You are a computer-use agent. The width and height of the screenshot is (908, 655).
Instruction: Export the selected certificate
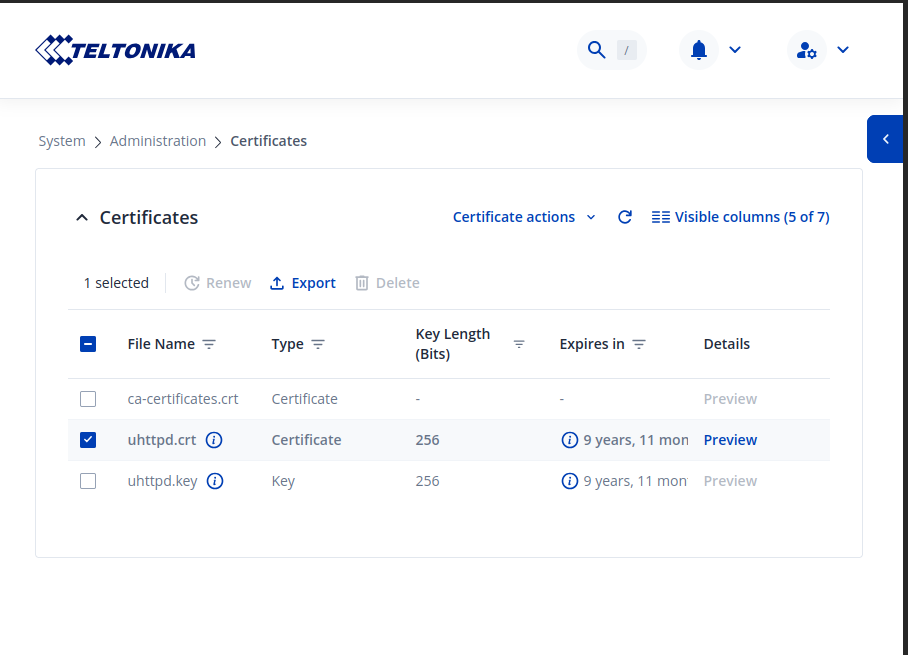303,283
